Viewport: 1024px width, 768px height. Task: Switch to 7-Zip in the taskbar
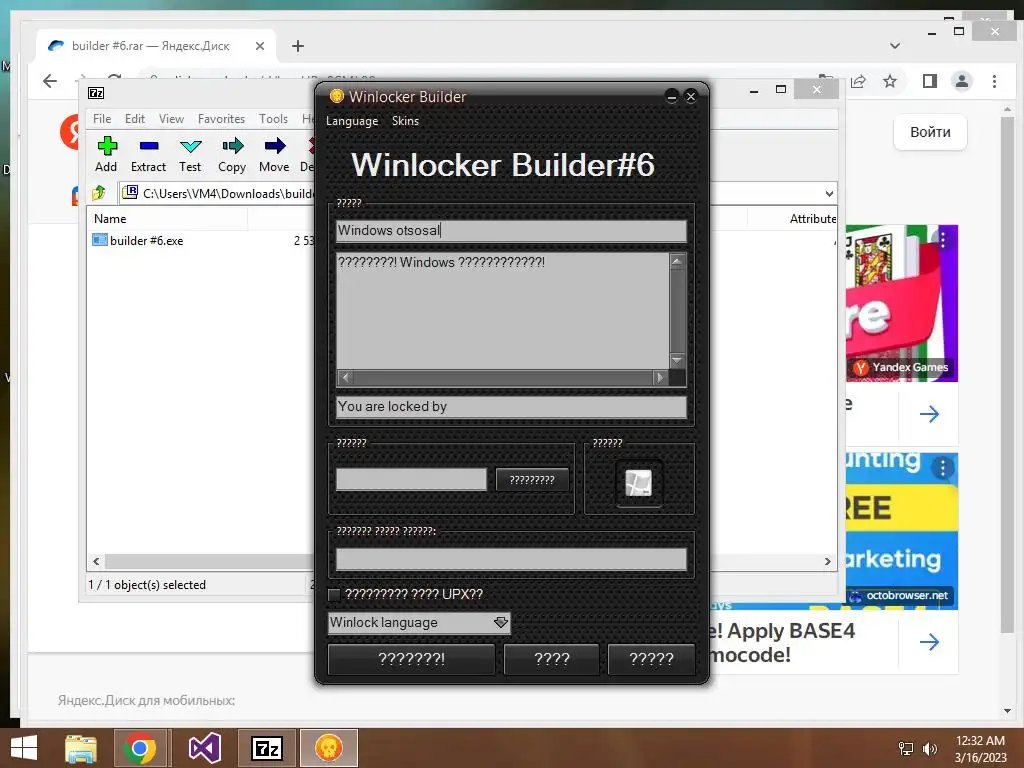(x=266, y=748)
